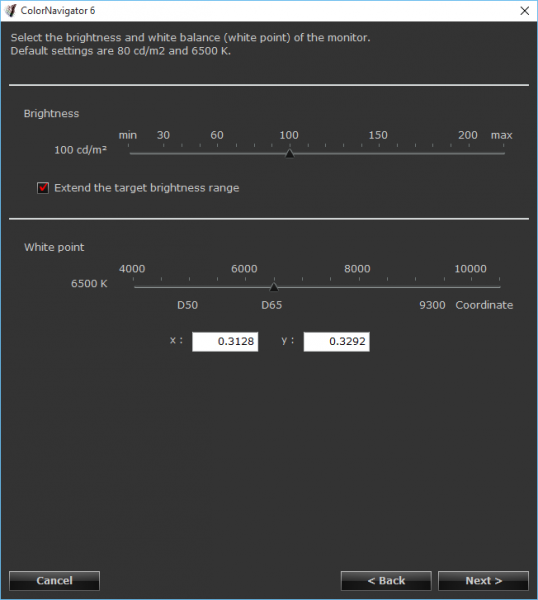Screen dimensions: 538x600
Task: Set brightness slider to the 60 mark
Action: (217, 153)
